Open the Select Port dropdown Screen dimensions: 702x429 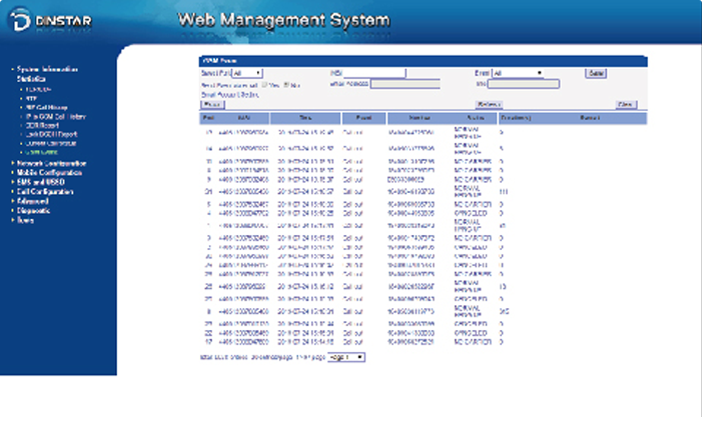click(247, 73)
